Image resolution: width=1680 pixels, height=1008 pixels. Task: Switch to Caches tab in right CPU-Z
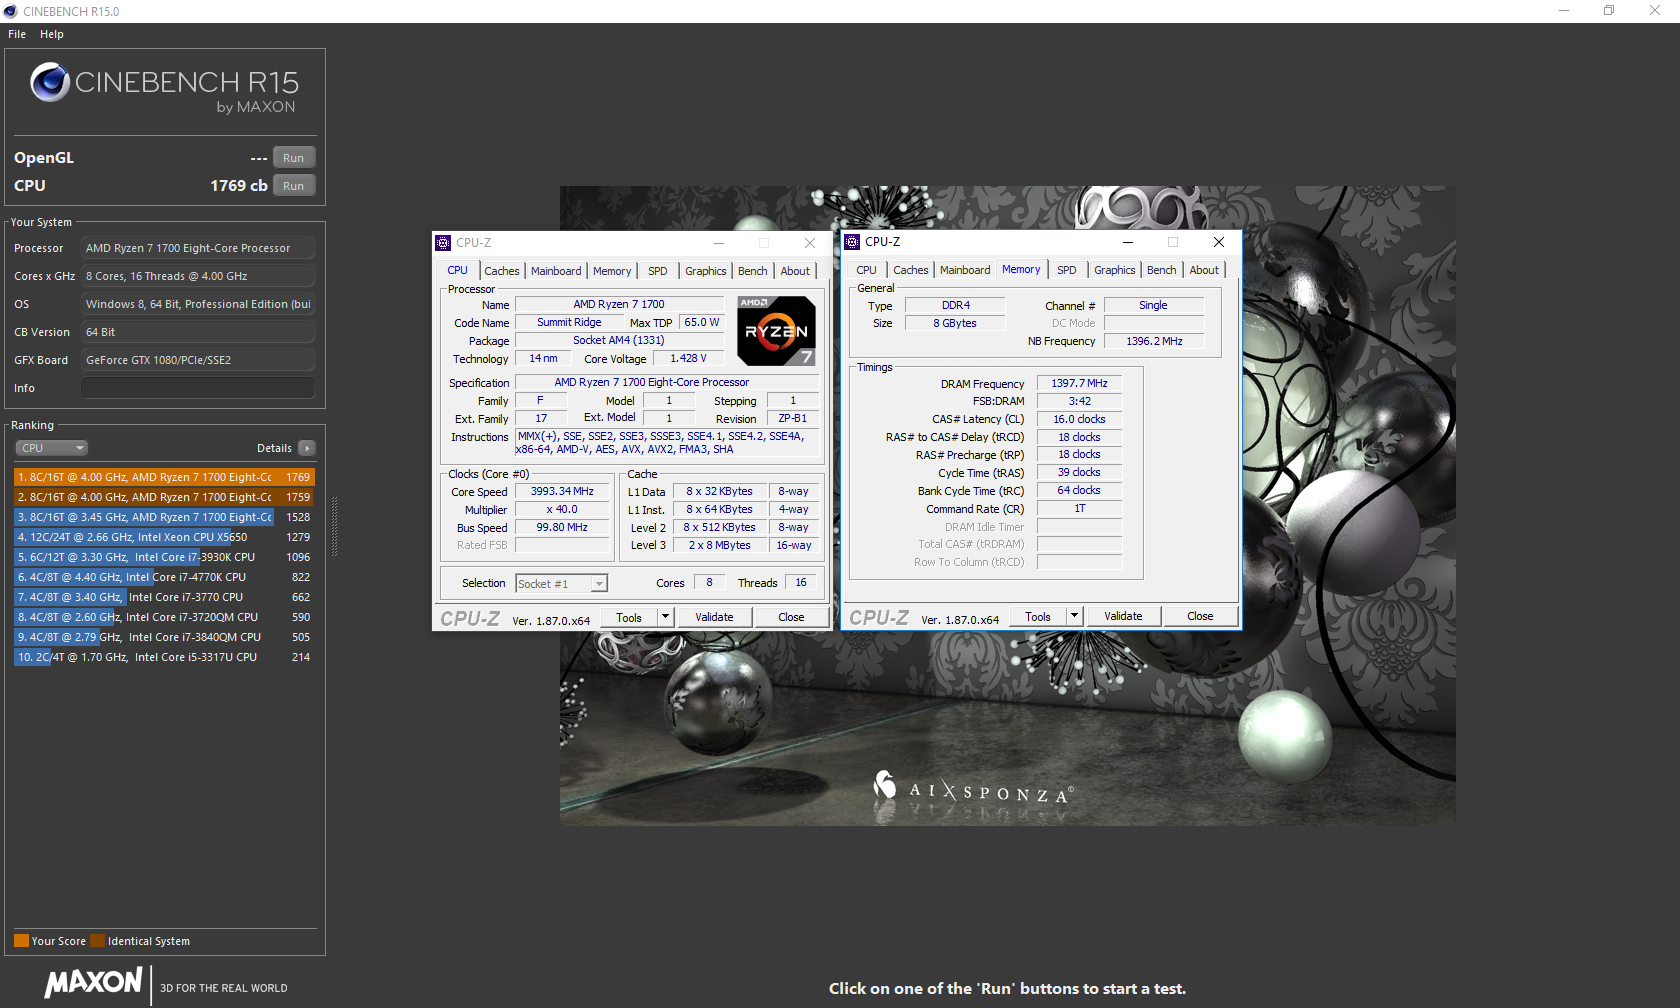[911, 270]
